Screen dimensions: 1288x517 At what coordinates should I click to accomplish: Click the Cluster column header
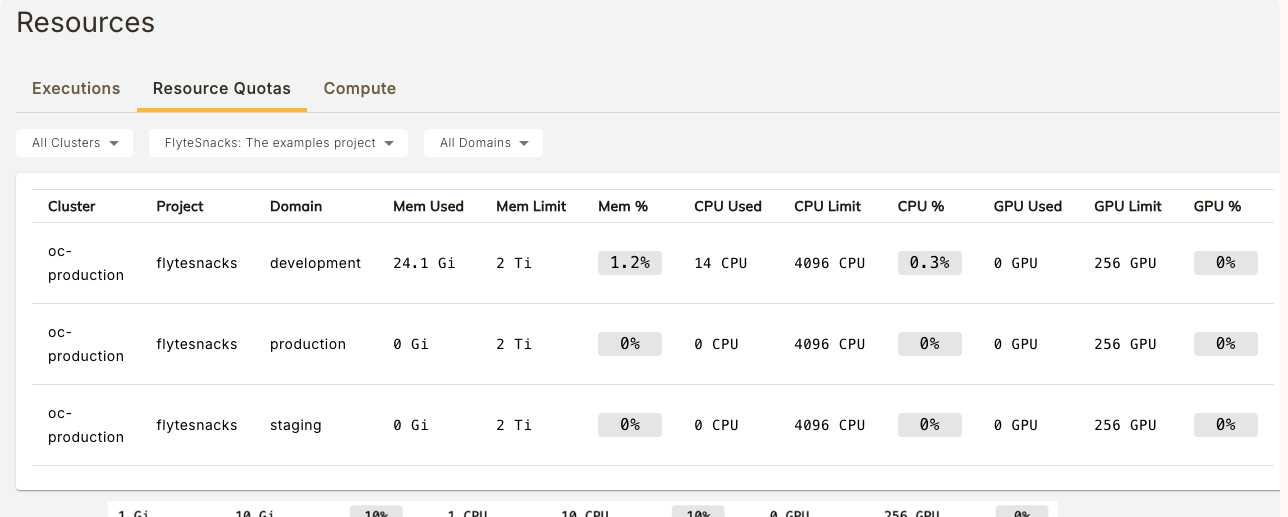[x=72, y=206]
